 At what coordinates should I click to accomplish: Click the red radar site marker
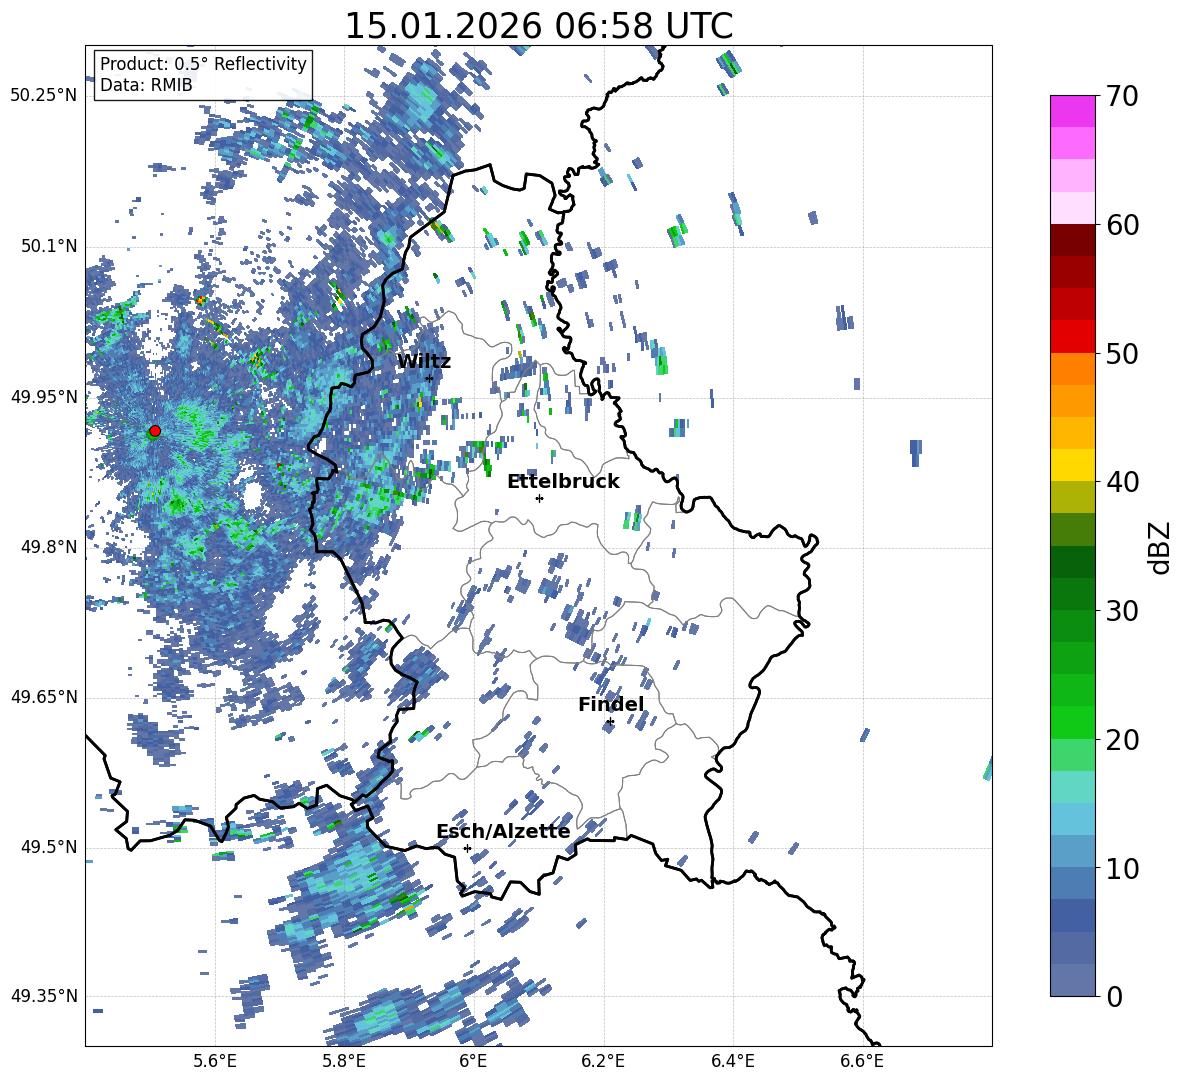(x=155, y=431)
